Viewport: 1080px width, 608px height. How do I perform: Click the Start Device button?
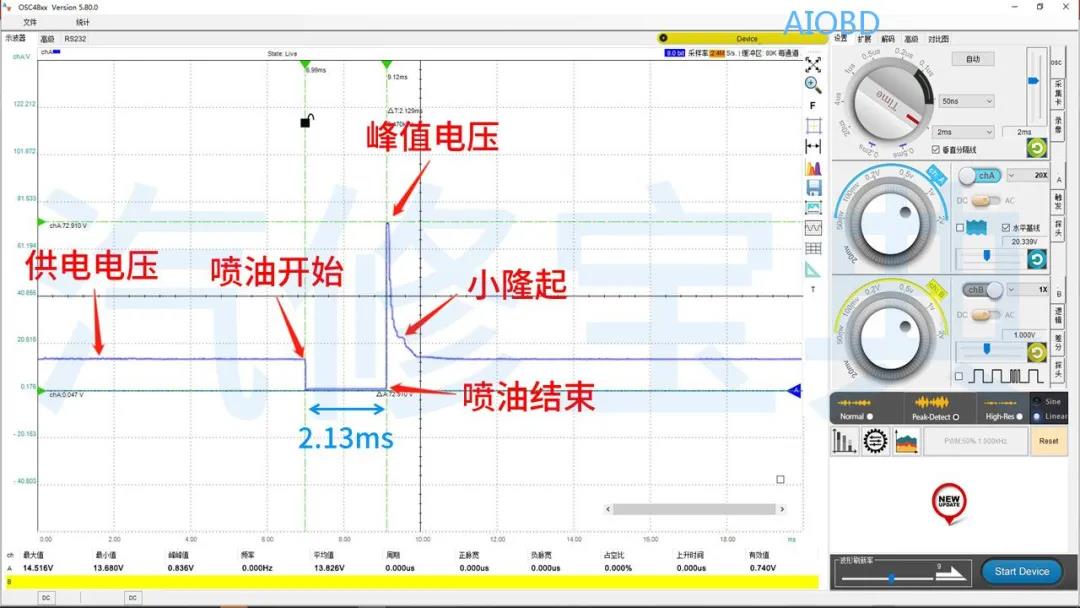click(1021, 572)
